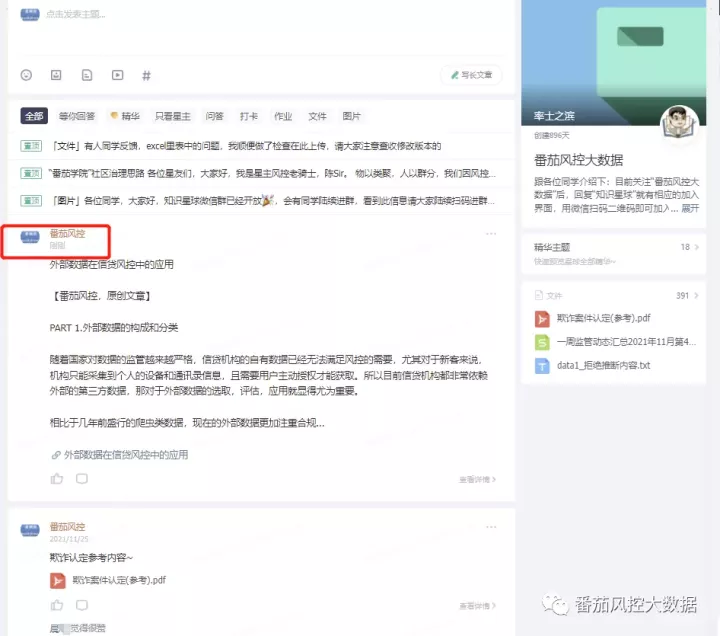
Task: Open 番茄风控 author name on 2021/11/25 post
Action: click(67, 527)
